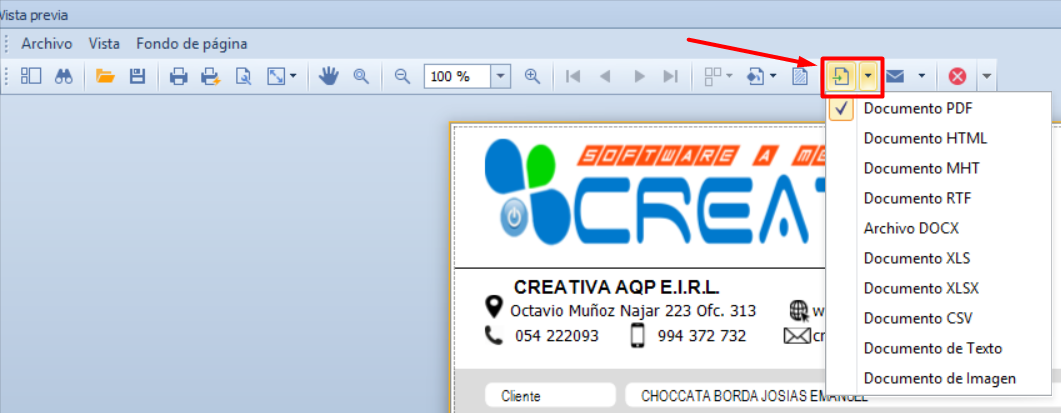Click the mobile number 994 372 732
Image resolution: width=1061 pixels, height=413 pixels.
pos(702,336)
